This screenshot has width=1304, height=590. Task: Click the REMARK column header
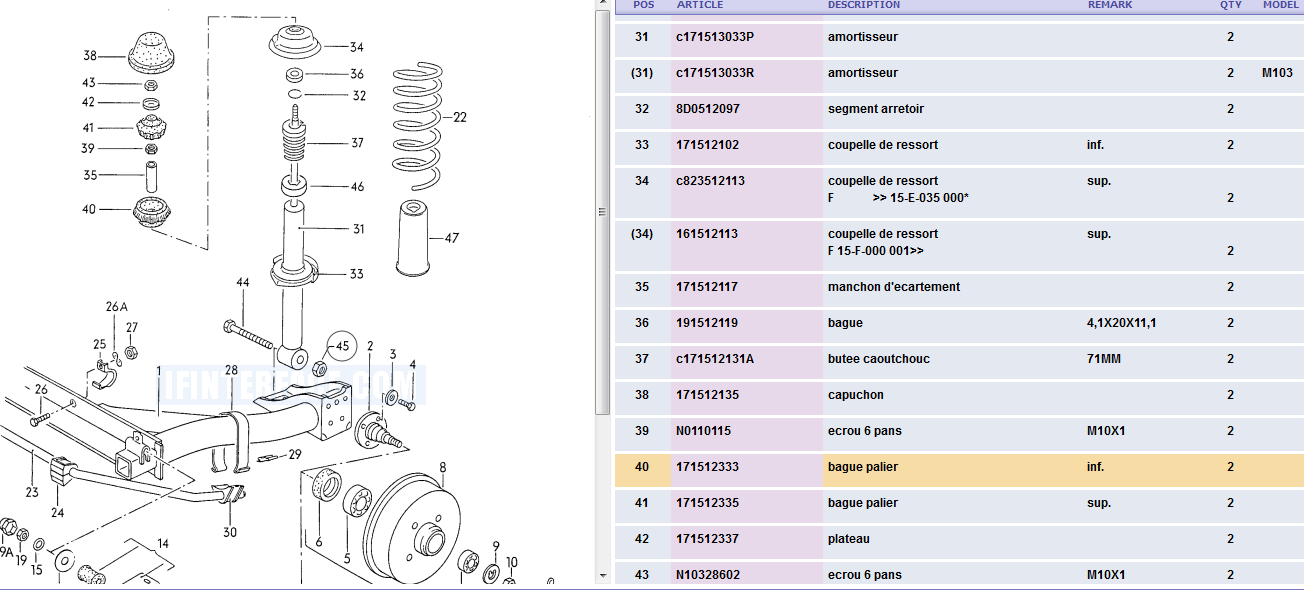(x=1110, y=5)
